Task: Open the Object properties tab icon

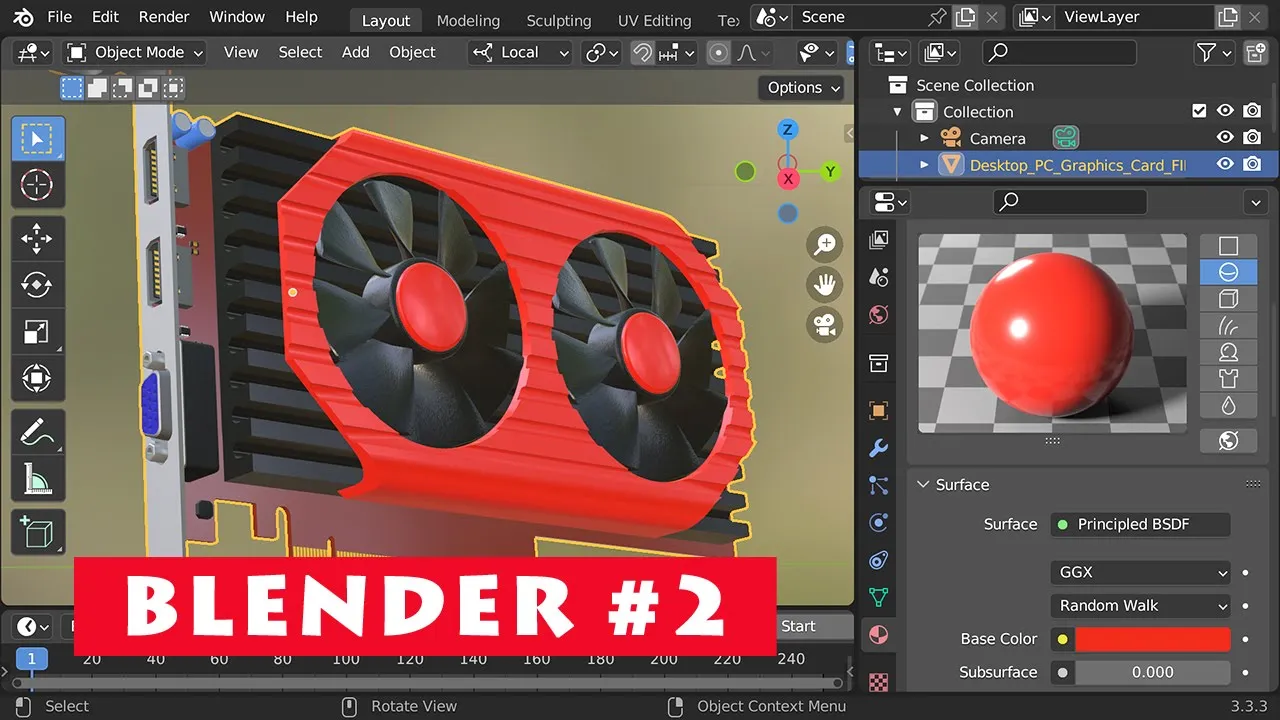Action: click(x=879, y=411)
